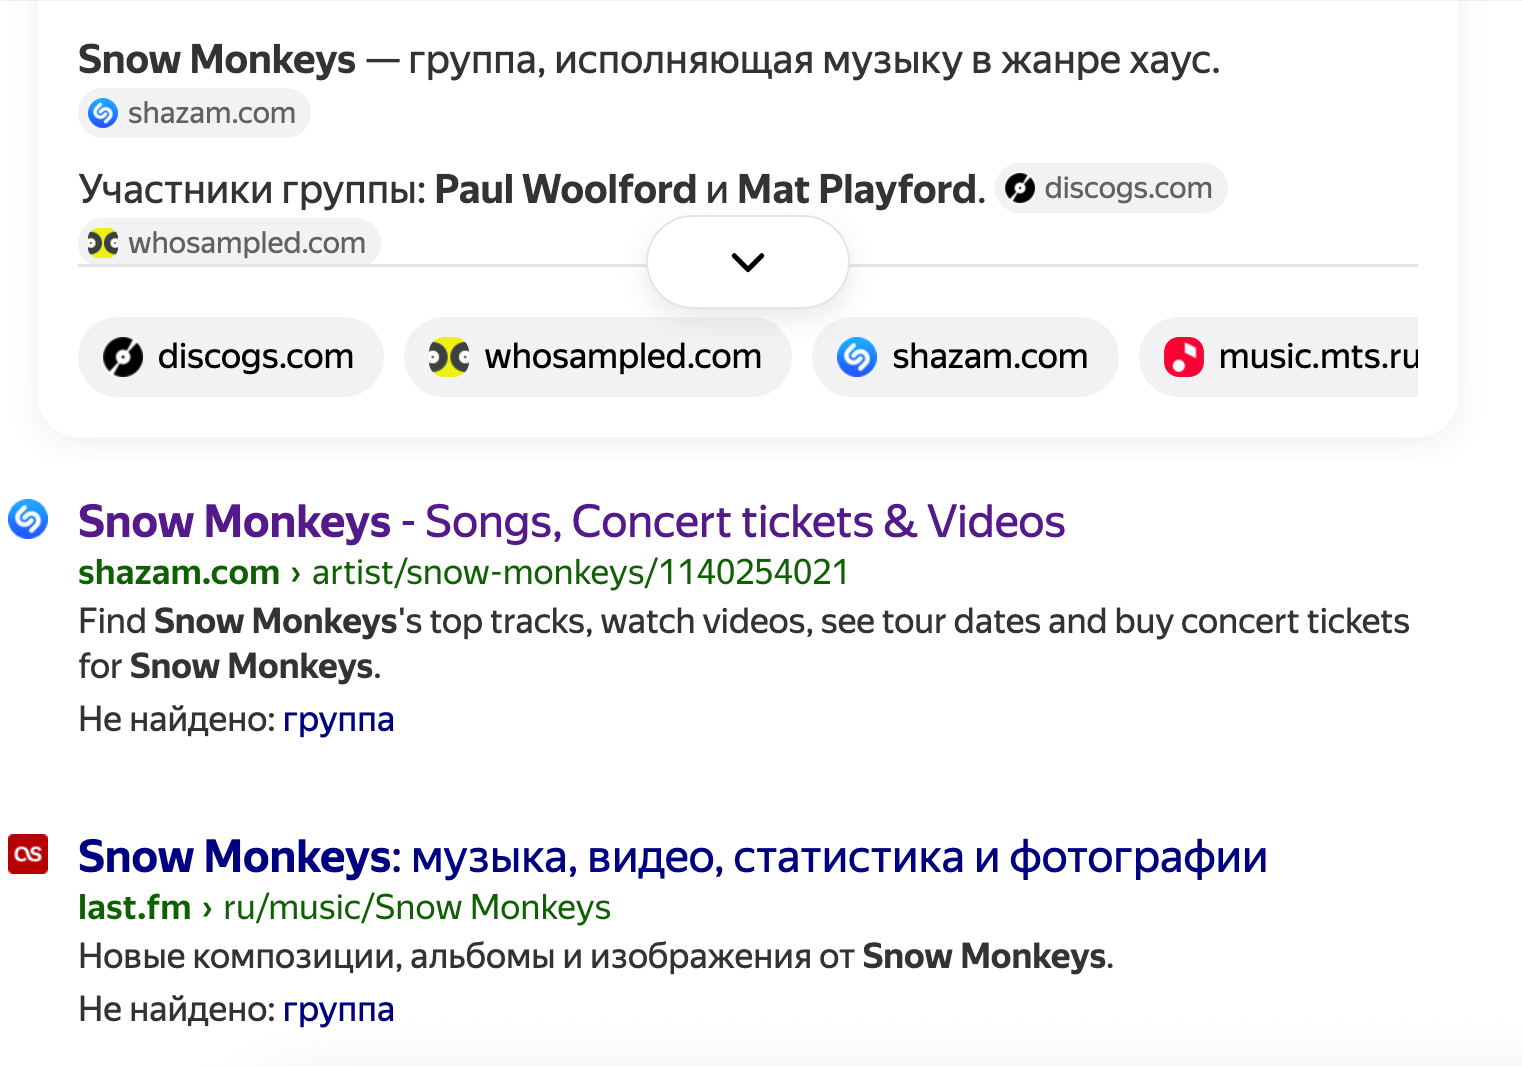Click 'группа' missing-word link under Shazam result
The image size is (1522, 1066).
pos(338,719)
